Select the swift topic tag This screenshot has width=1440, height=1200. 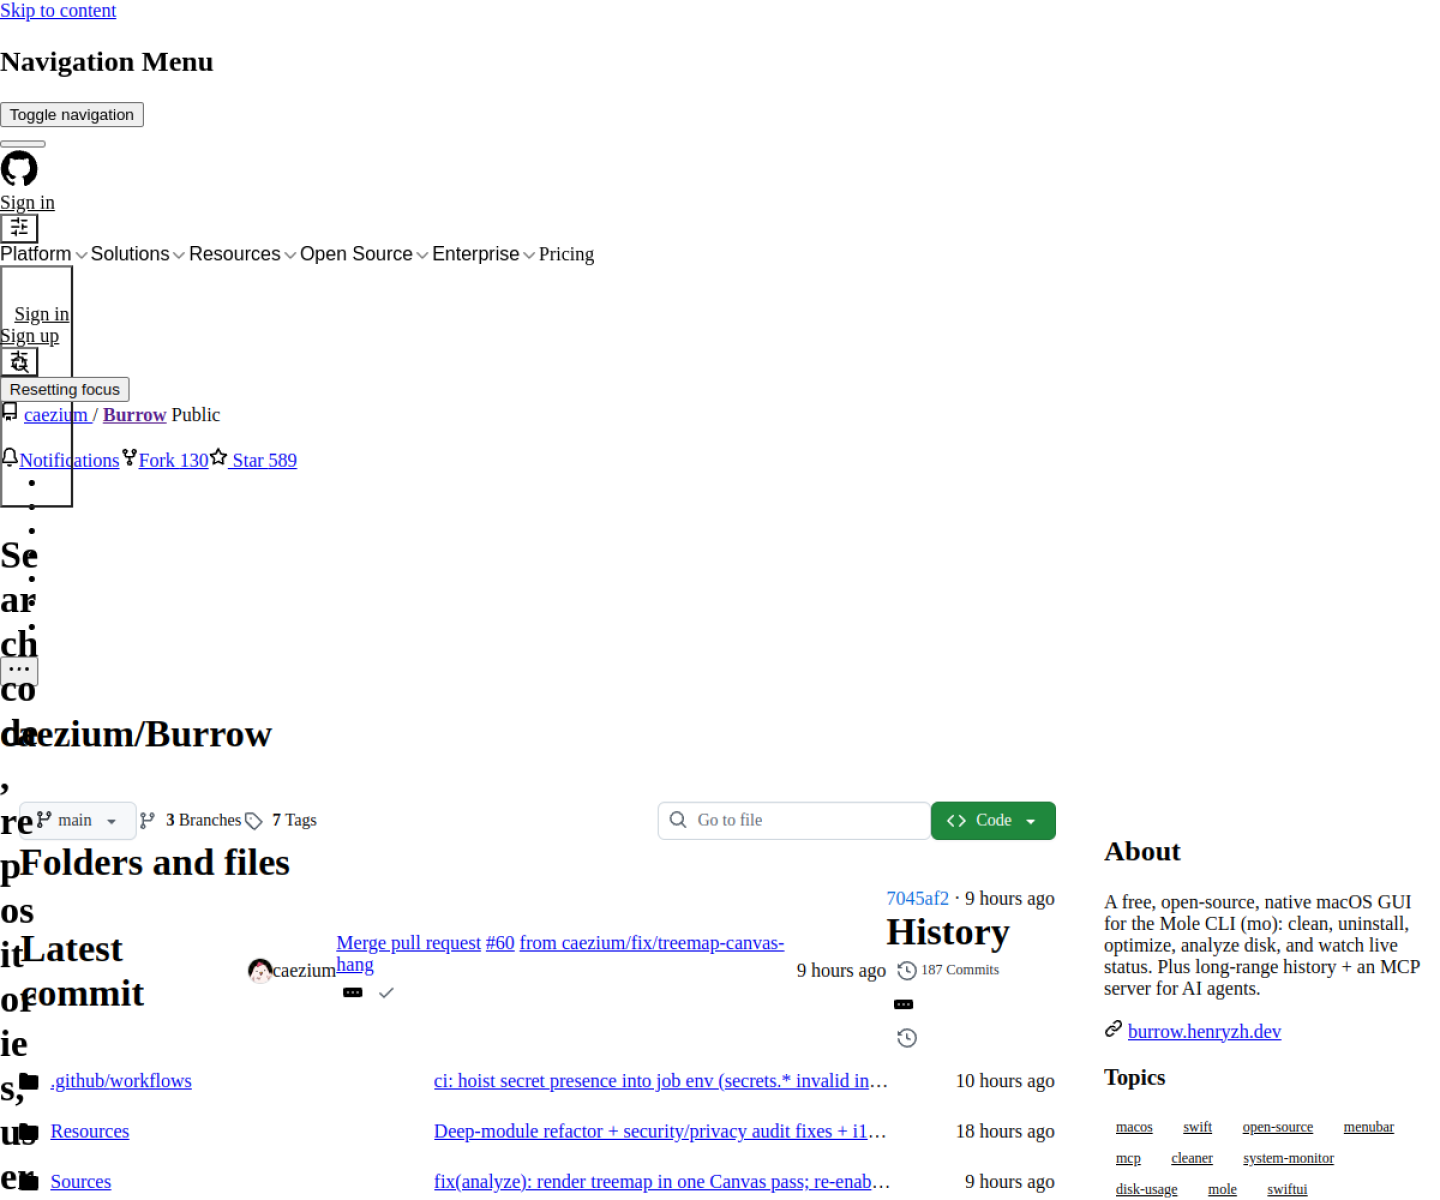[x=1197, y=1128]
